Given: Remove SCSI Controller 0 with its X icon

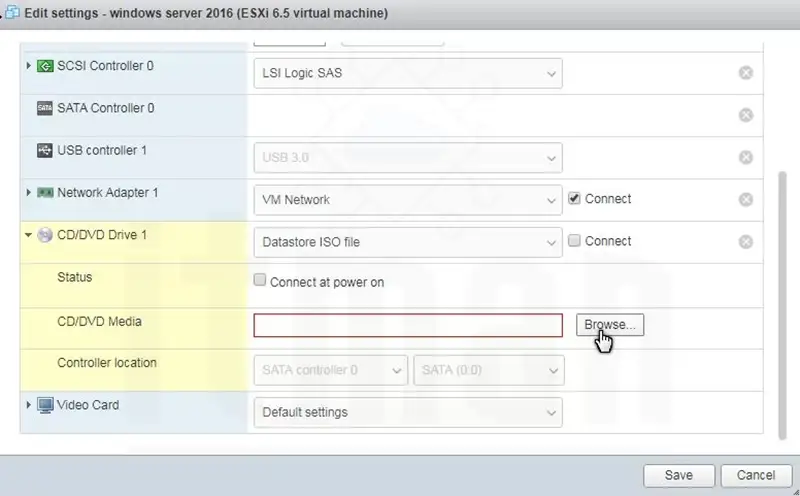Looking at the screenshot, I should pyautogui.click(x=745, y=73).
